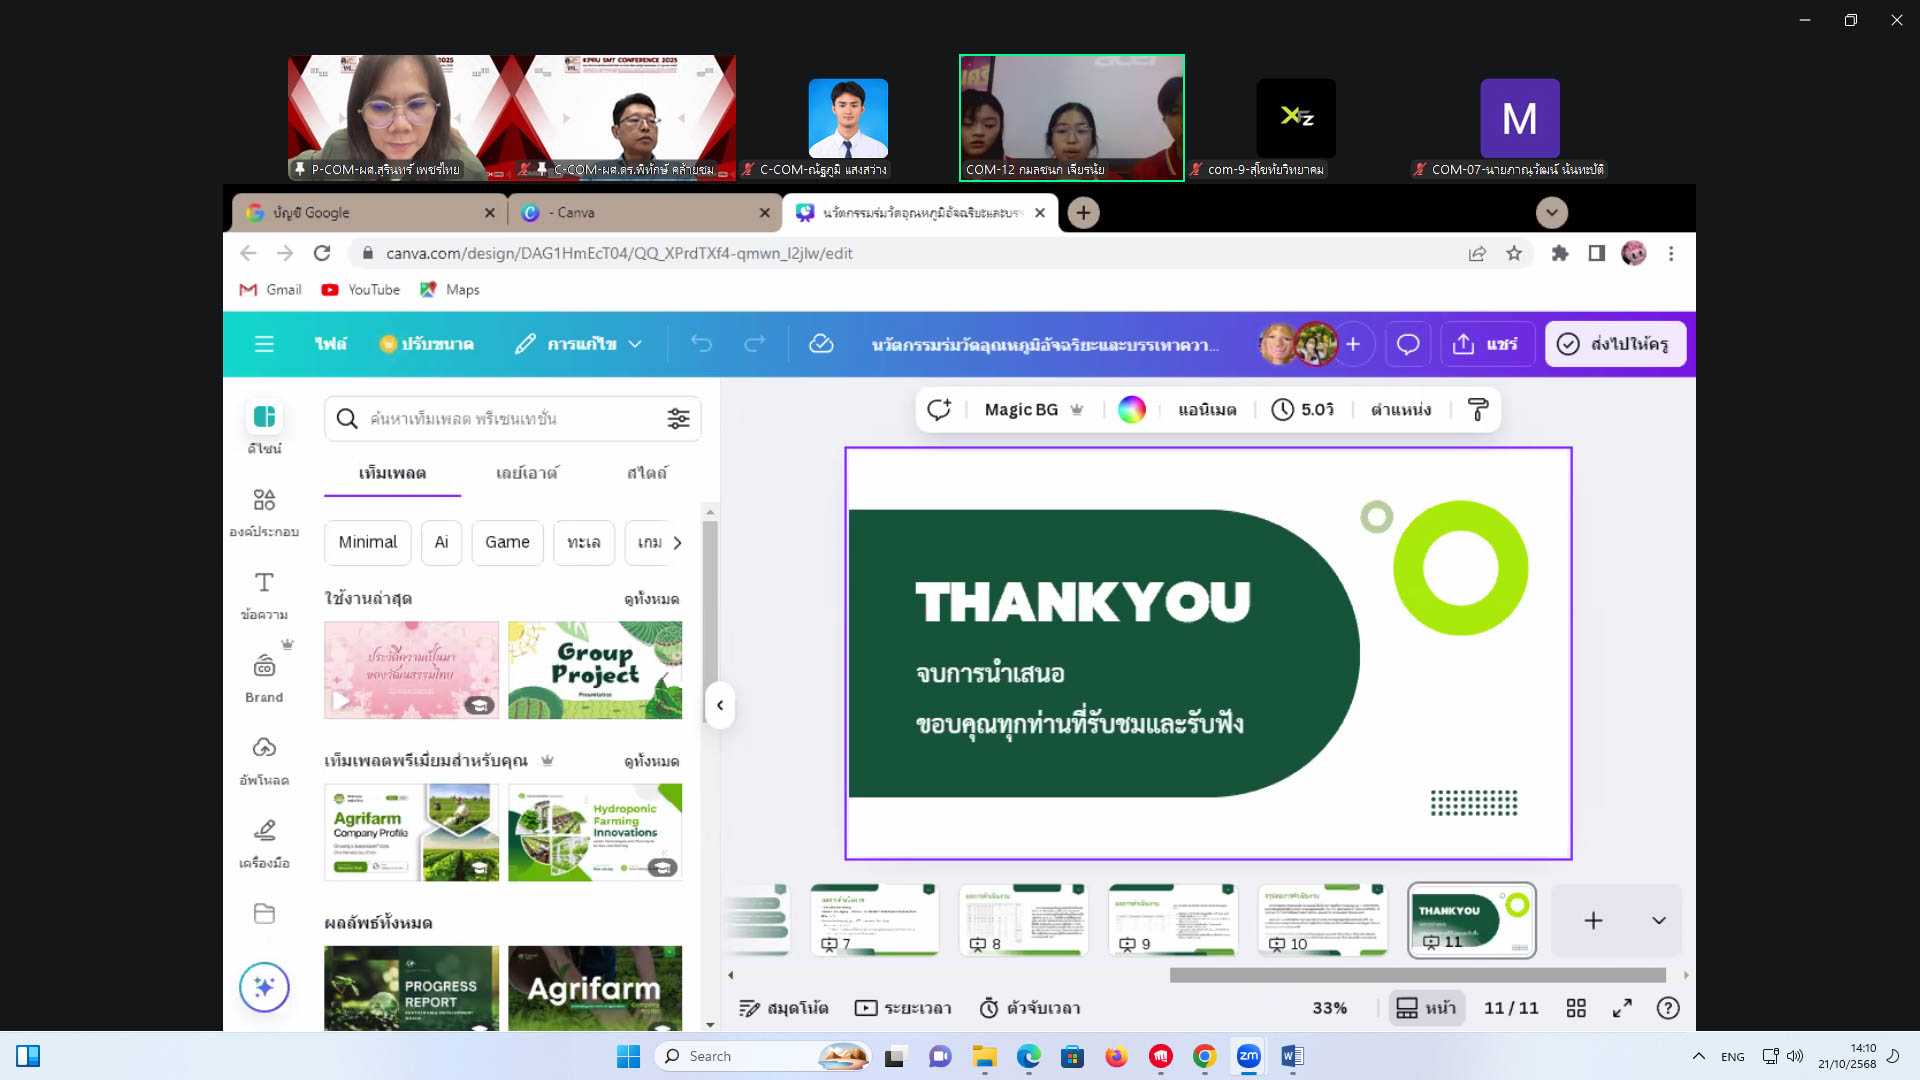This screenshot has width=1920, height=1080.
Task: Collapse the side panel with the arrow handle
Action: 720,705
